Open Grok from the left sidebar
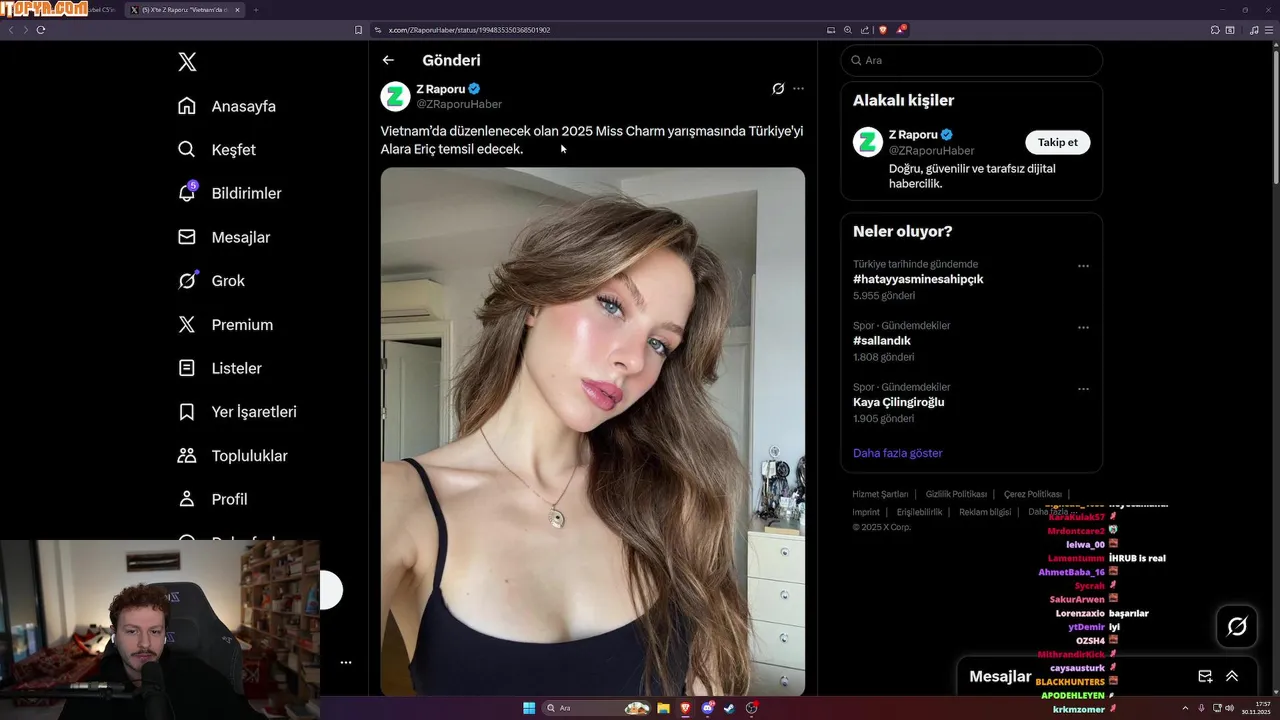The width and height of the screenshot is (1280, 720). pos(211,281)
